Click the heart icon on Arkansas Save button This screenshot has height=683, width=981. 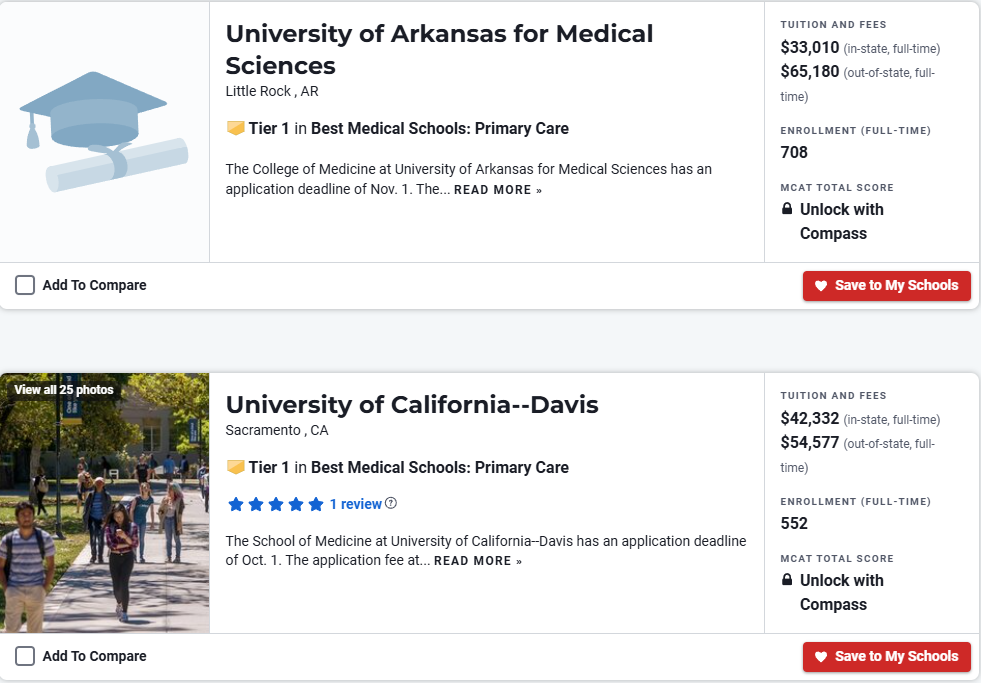coord(821,286)
